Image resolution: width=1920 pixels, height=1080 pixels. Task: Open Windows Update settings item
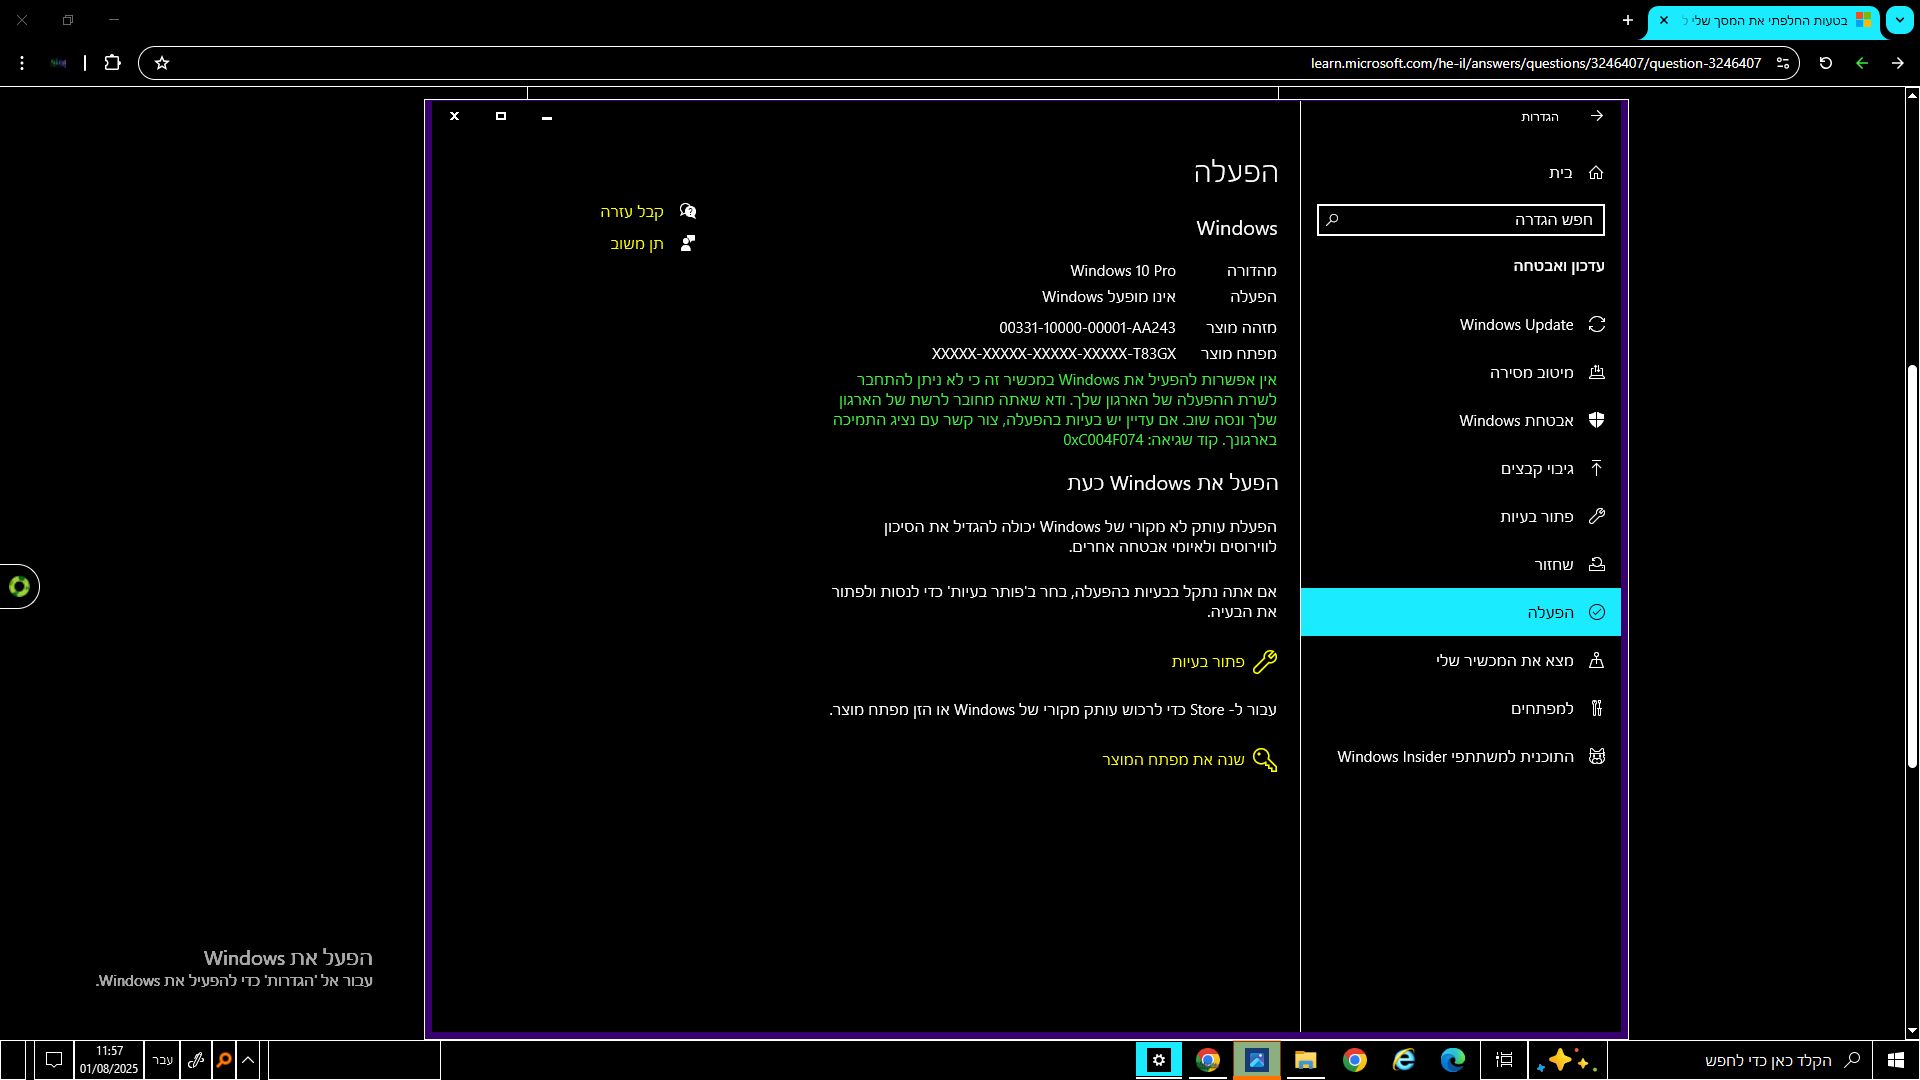tap(1517, 325)
